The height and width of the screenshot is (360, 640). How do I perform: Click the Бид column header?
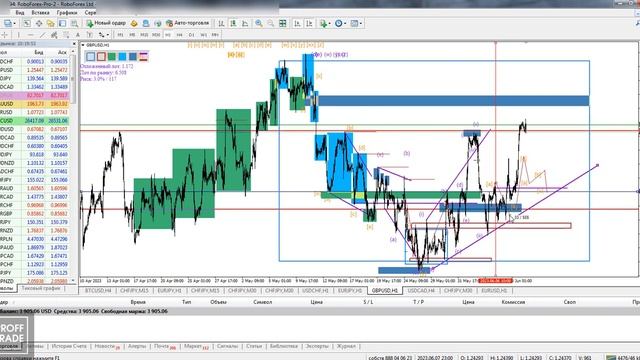point(39,52)
